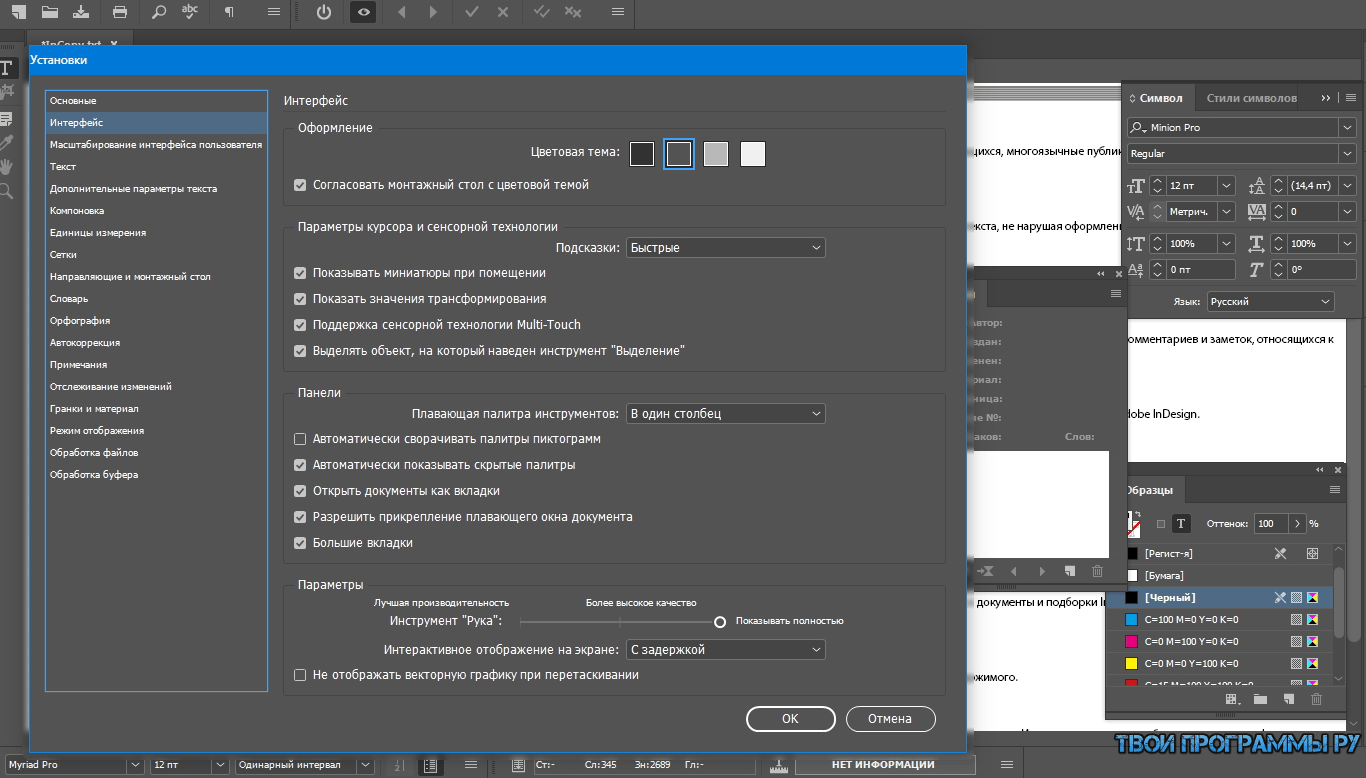
Task: Open floating tools palette dropdown
Action: point(726,413)
